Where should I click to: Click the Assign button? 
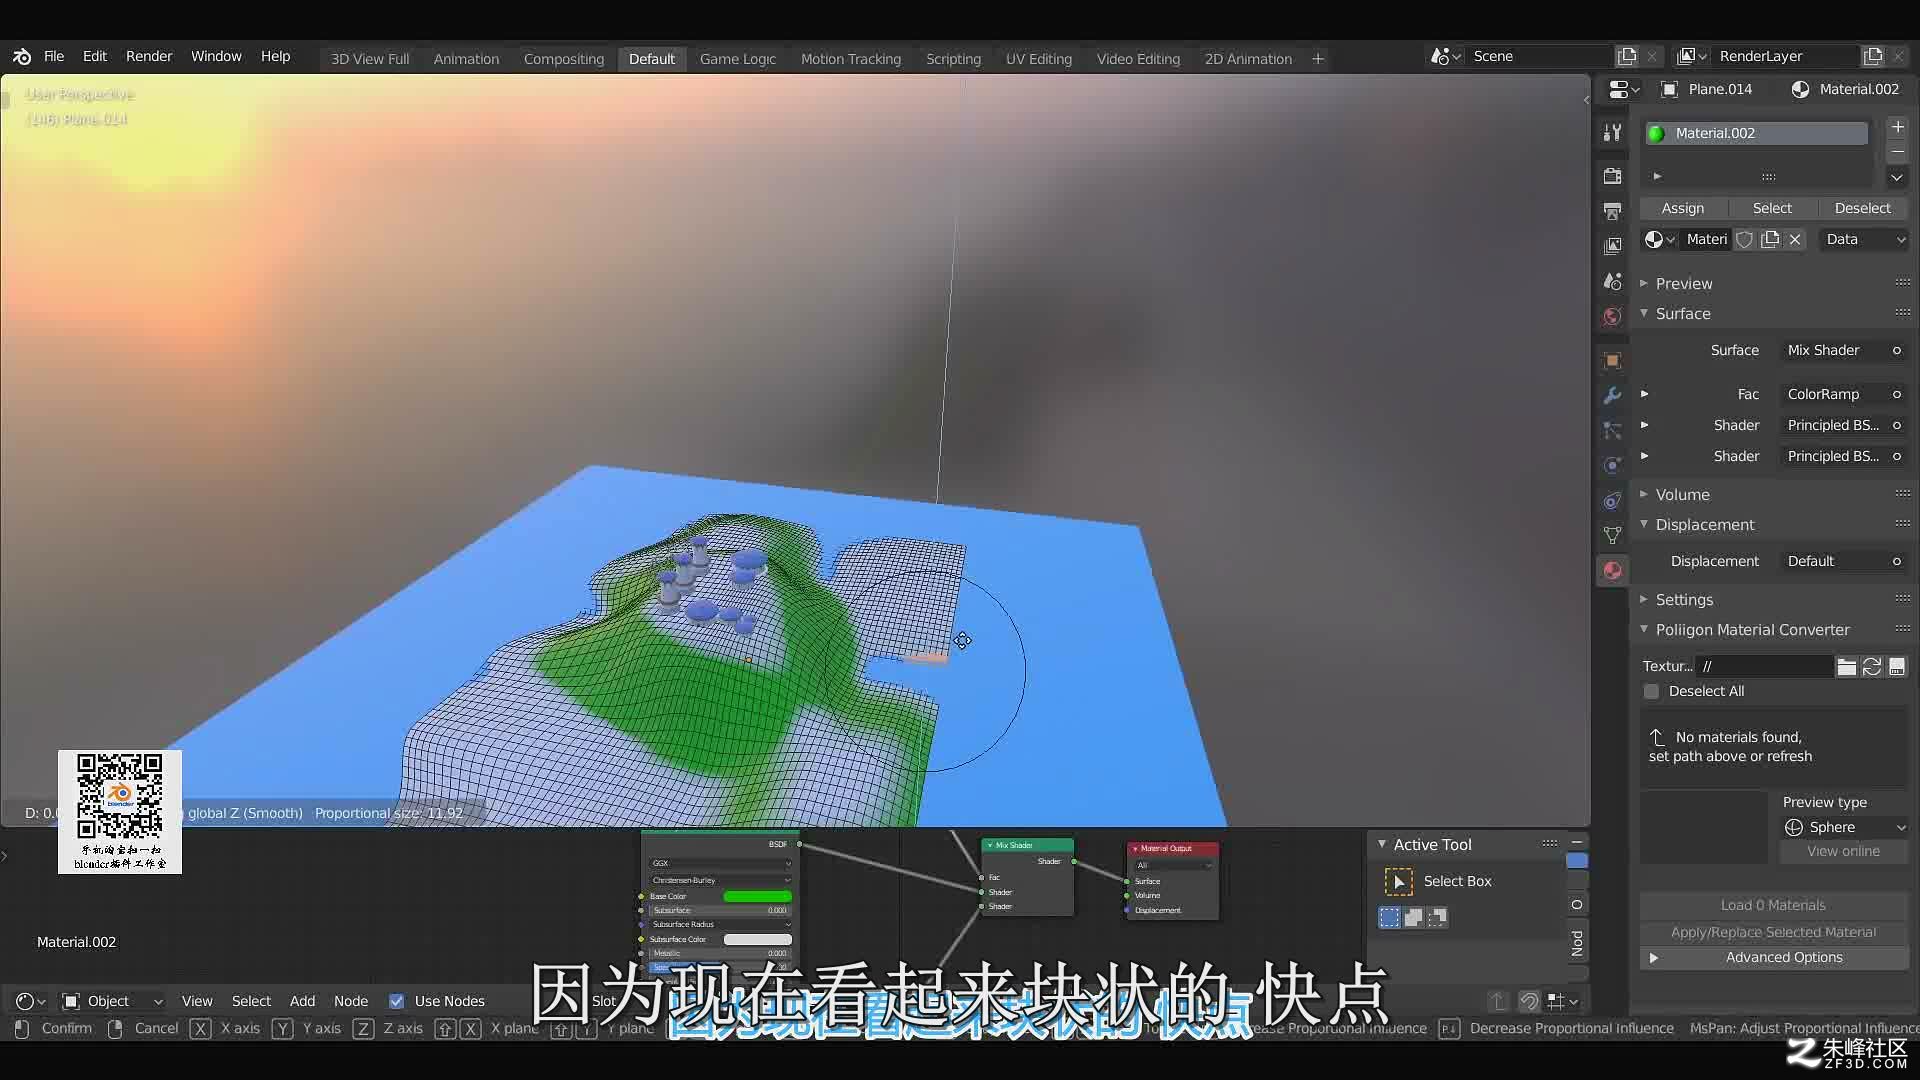[x=1683, y=208]
